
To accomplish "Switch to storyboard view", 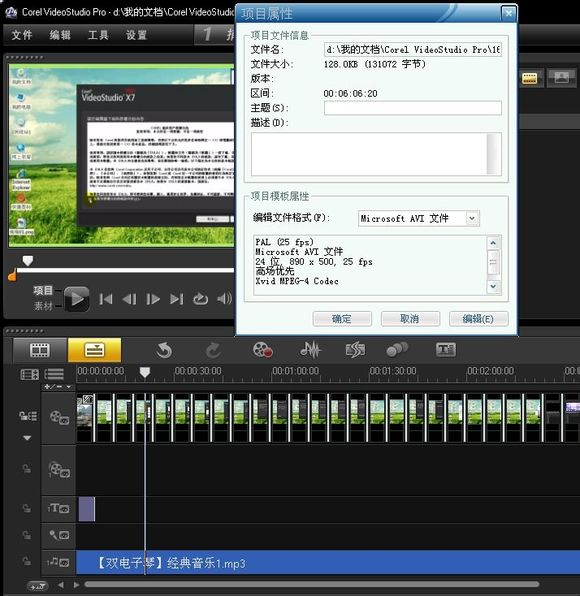I will point(40,350).
